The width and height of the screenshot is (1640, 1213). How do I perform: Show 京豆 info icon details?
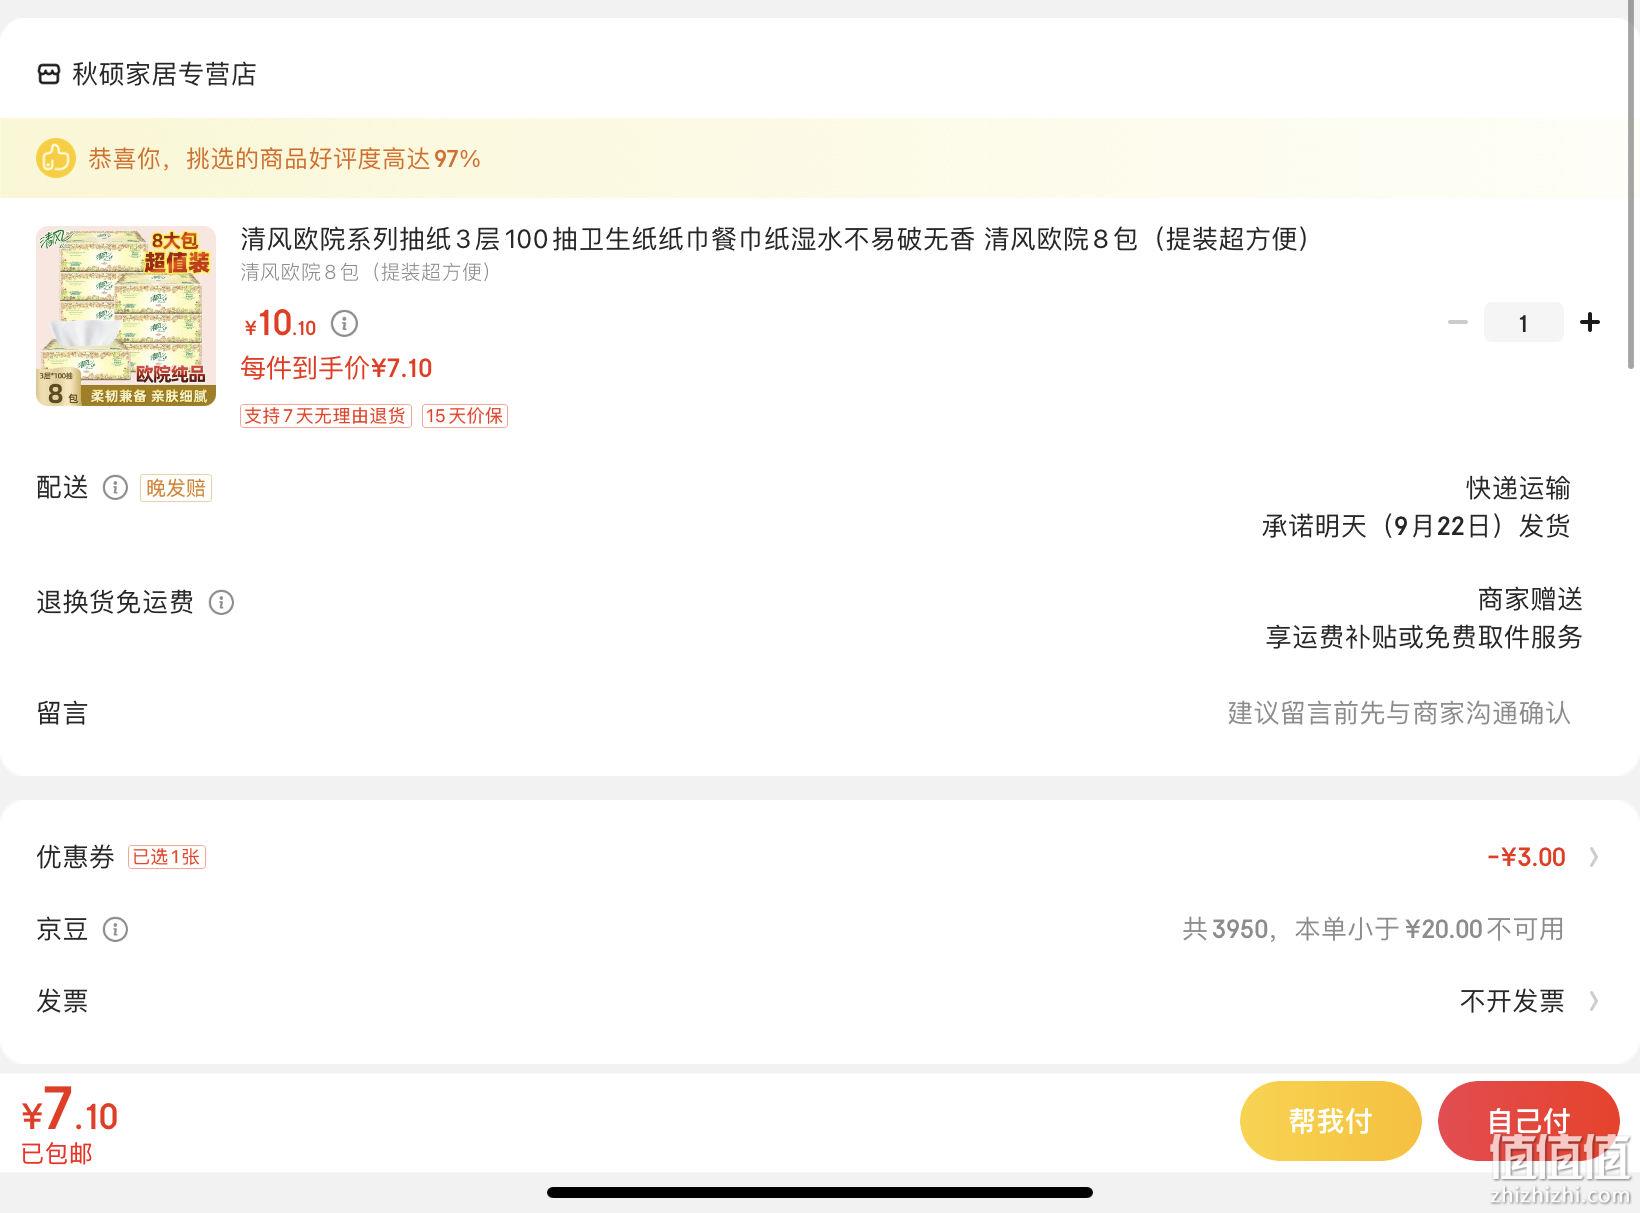tap(115, 930)
